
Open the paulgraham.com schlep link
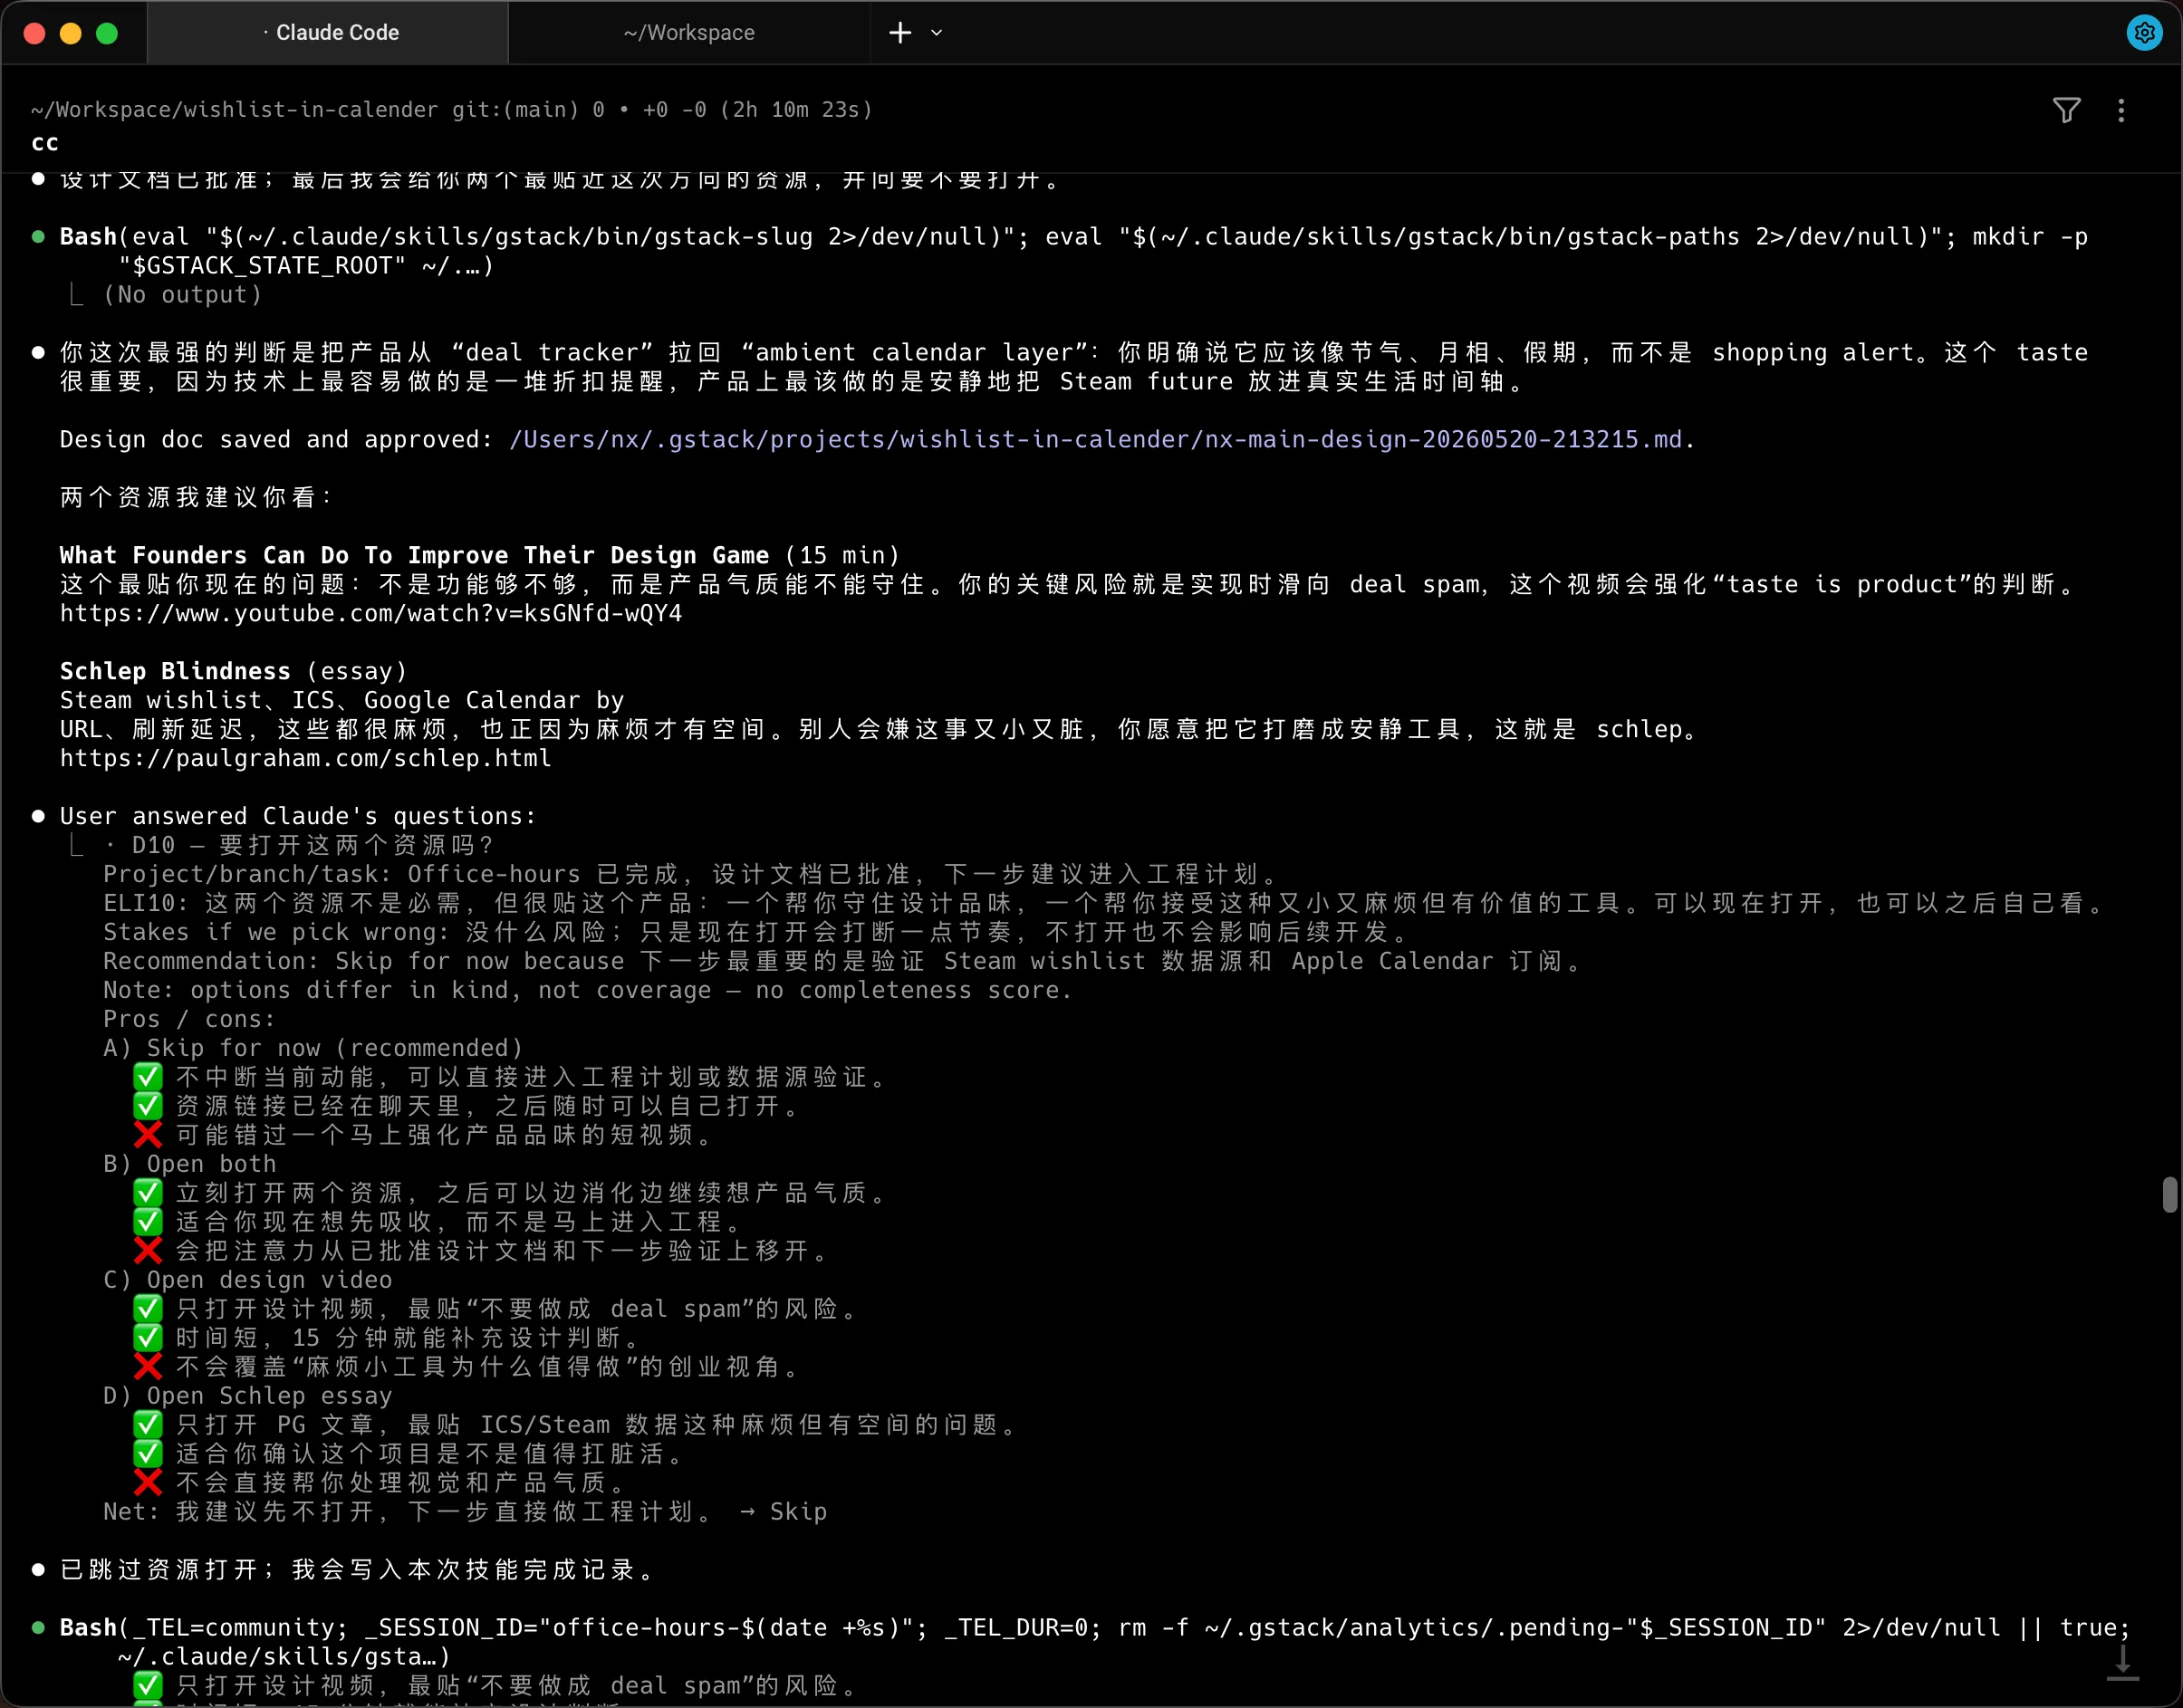305,758
